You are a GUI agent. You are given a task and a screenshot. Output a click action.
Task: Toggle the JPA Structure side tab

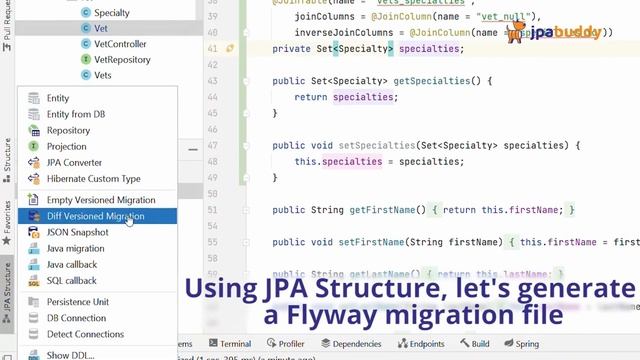[7, 293]
